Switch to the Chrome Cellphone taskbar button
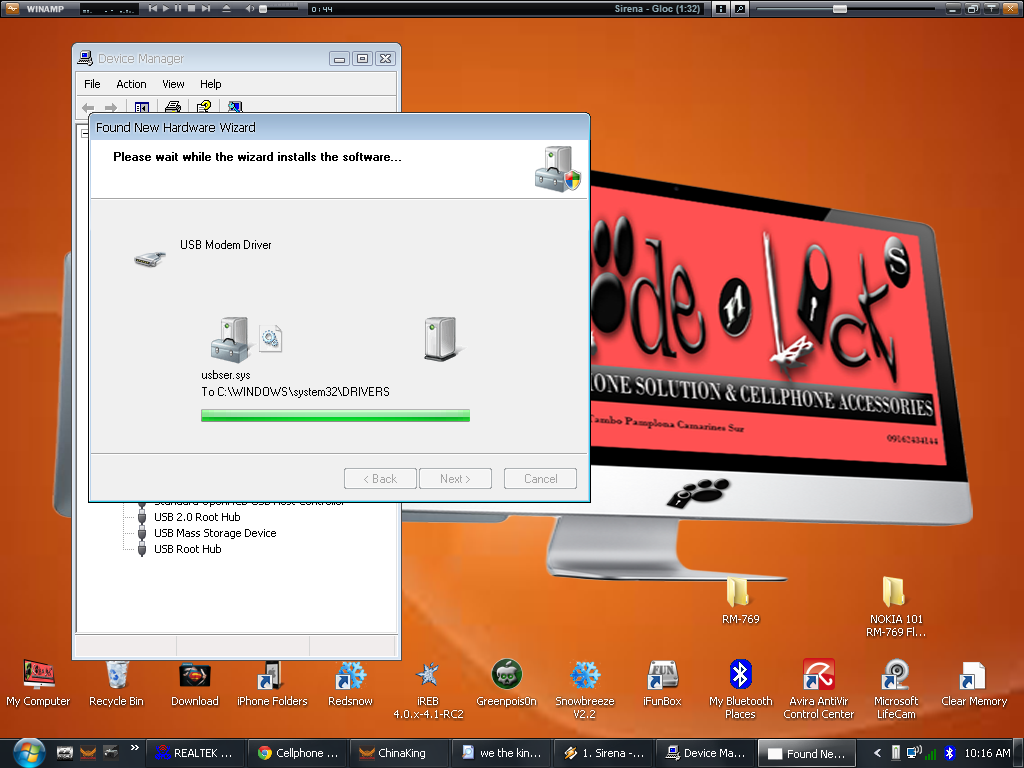The image size is (1024, 768). 297,753
